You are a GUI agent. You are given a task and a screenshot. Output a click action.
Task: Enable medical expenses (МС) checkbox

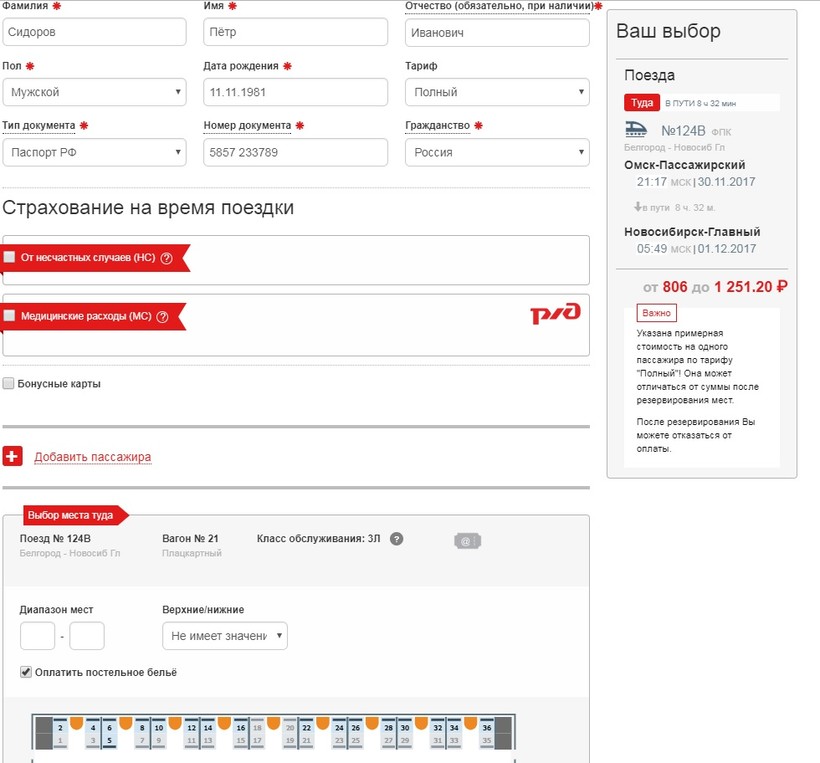tap(10, 316)
